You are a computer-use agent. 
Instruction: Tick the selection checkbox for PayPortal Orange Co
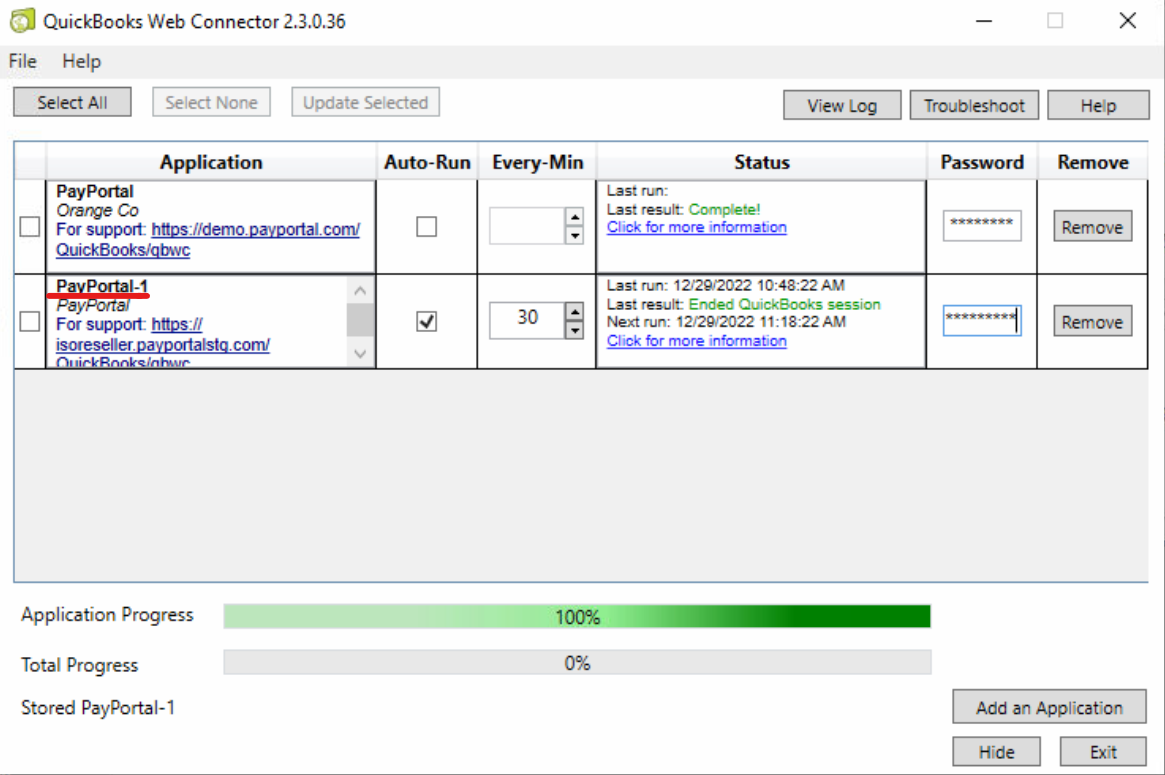[30, 227]
